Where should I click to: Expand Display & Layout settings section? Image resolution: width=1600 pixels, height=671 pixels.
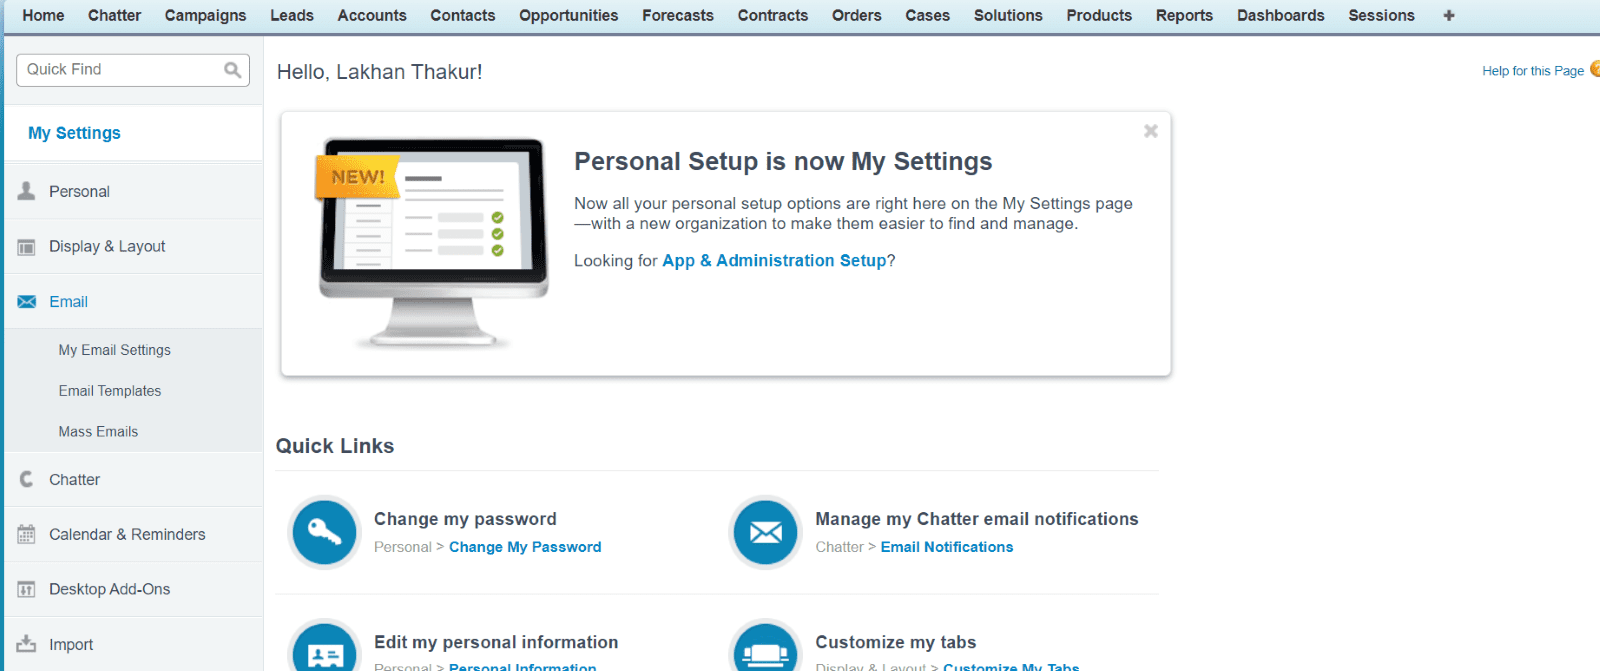click(x=107, y=247)
